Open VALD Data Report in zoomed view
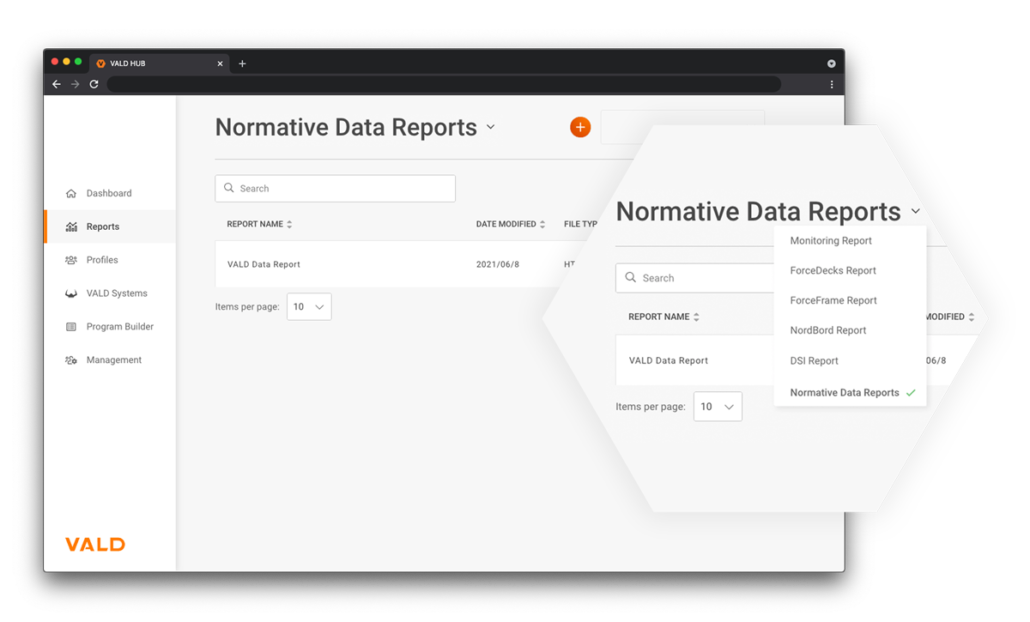 [x=668, y=361]
